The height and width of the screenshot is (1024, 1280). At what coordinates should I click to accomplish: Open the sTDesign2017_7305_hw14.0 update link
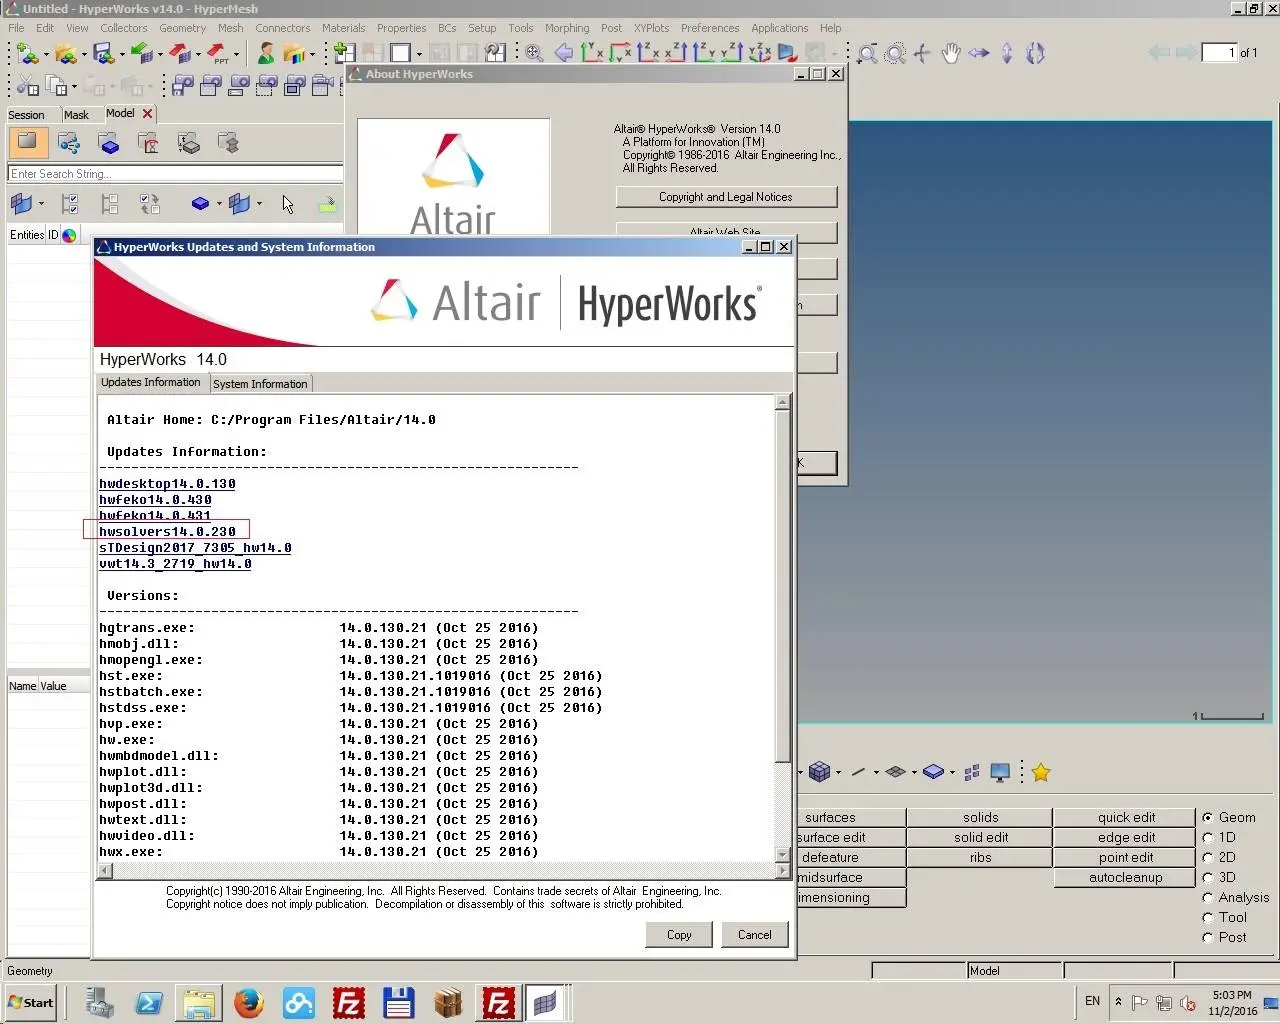pyautogui.click(x=195, y=548)
